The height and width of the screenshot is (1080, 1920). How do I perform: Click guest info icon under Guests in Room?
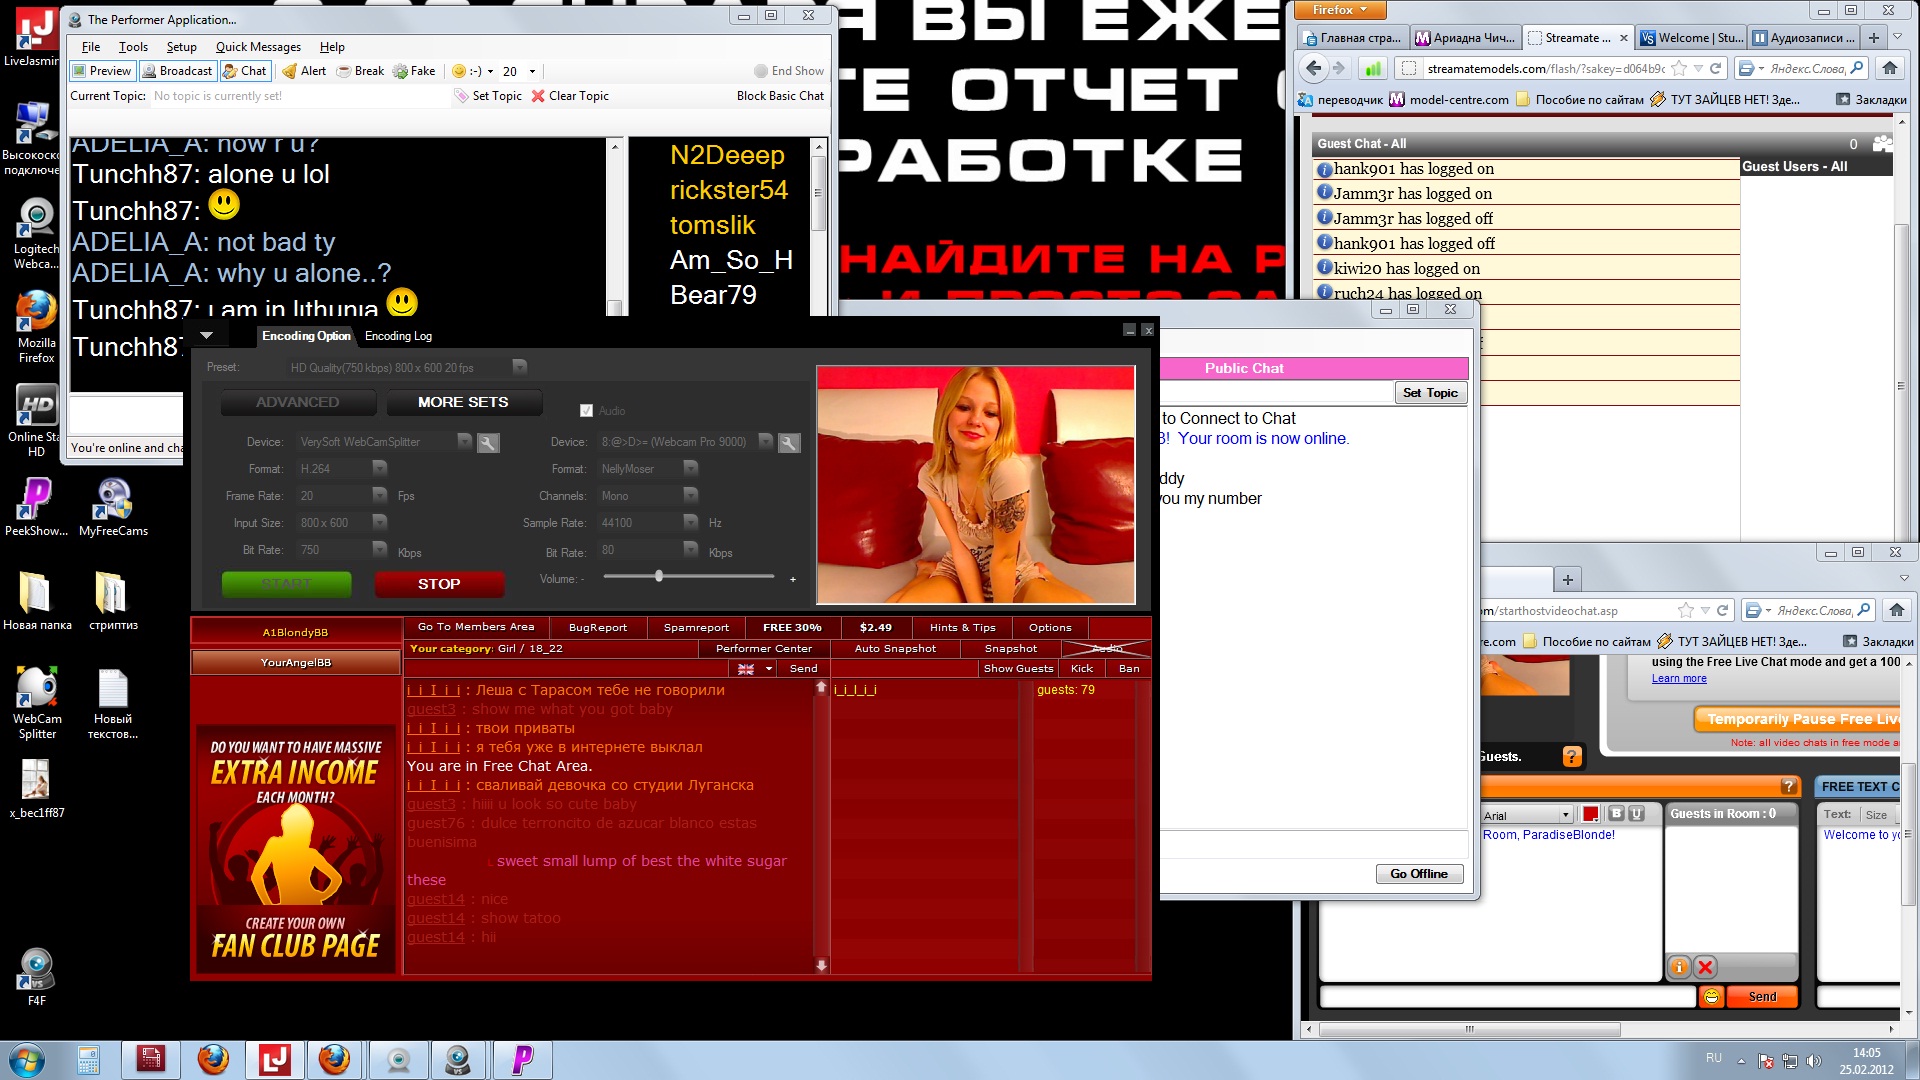click(1679, 967)
